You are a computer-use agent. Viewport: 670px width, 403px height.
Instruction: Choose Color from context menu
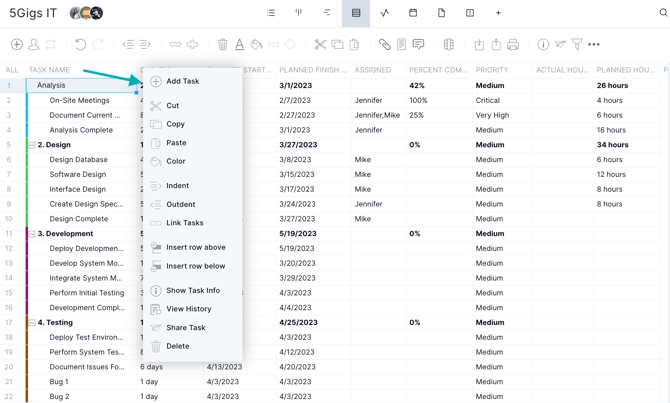192,161
